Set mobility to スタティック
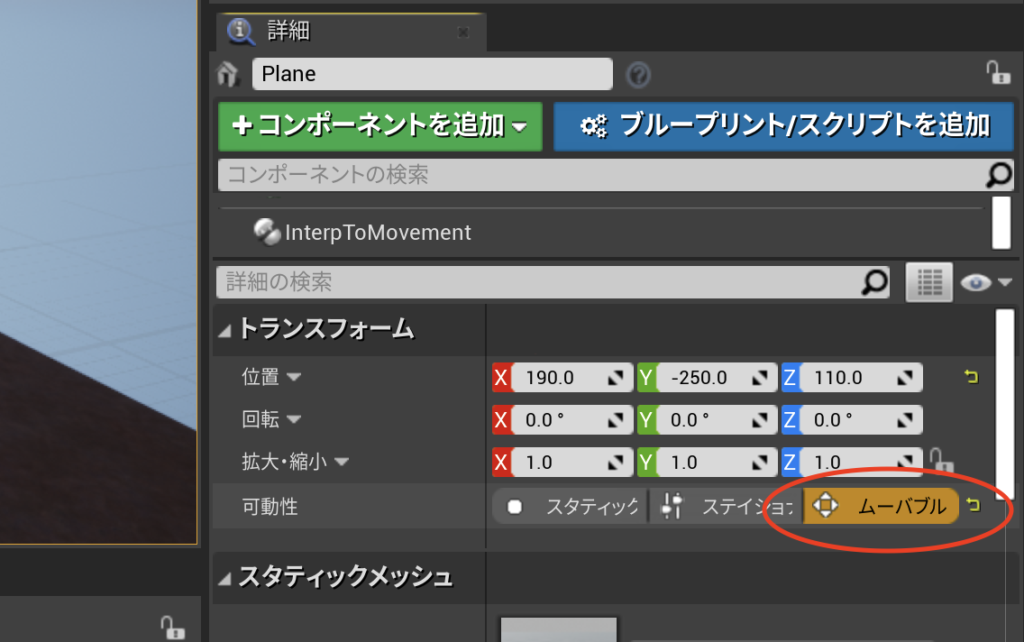1024x642 pixels. (570, 507)
